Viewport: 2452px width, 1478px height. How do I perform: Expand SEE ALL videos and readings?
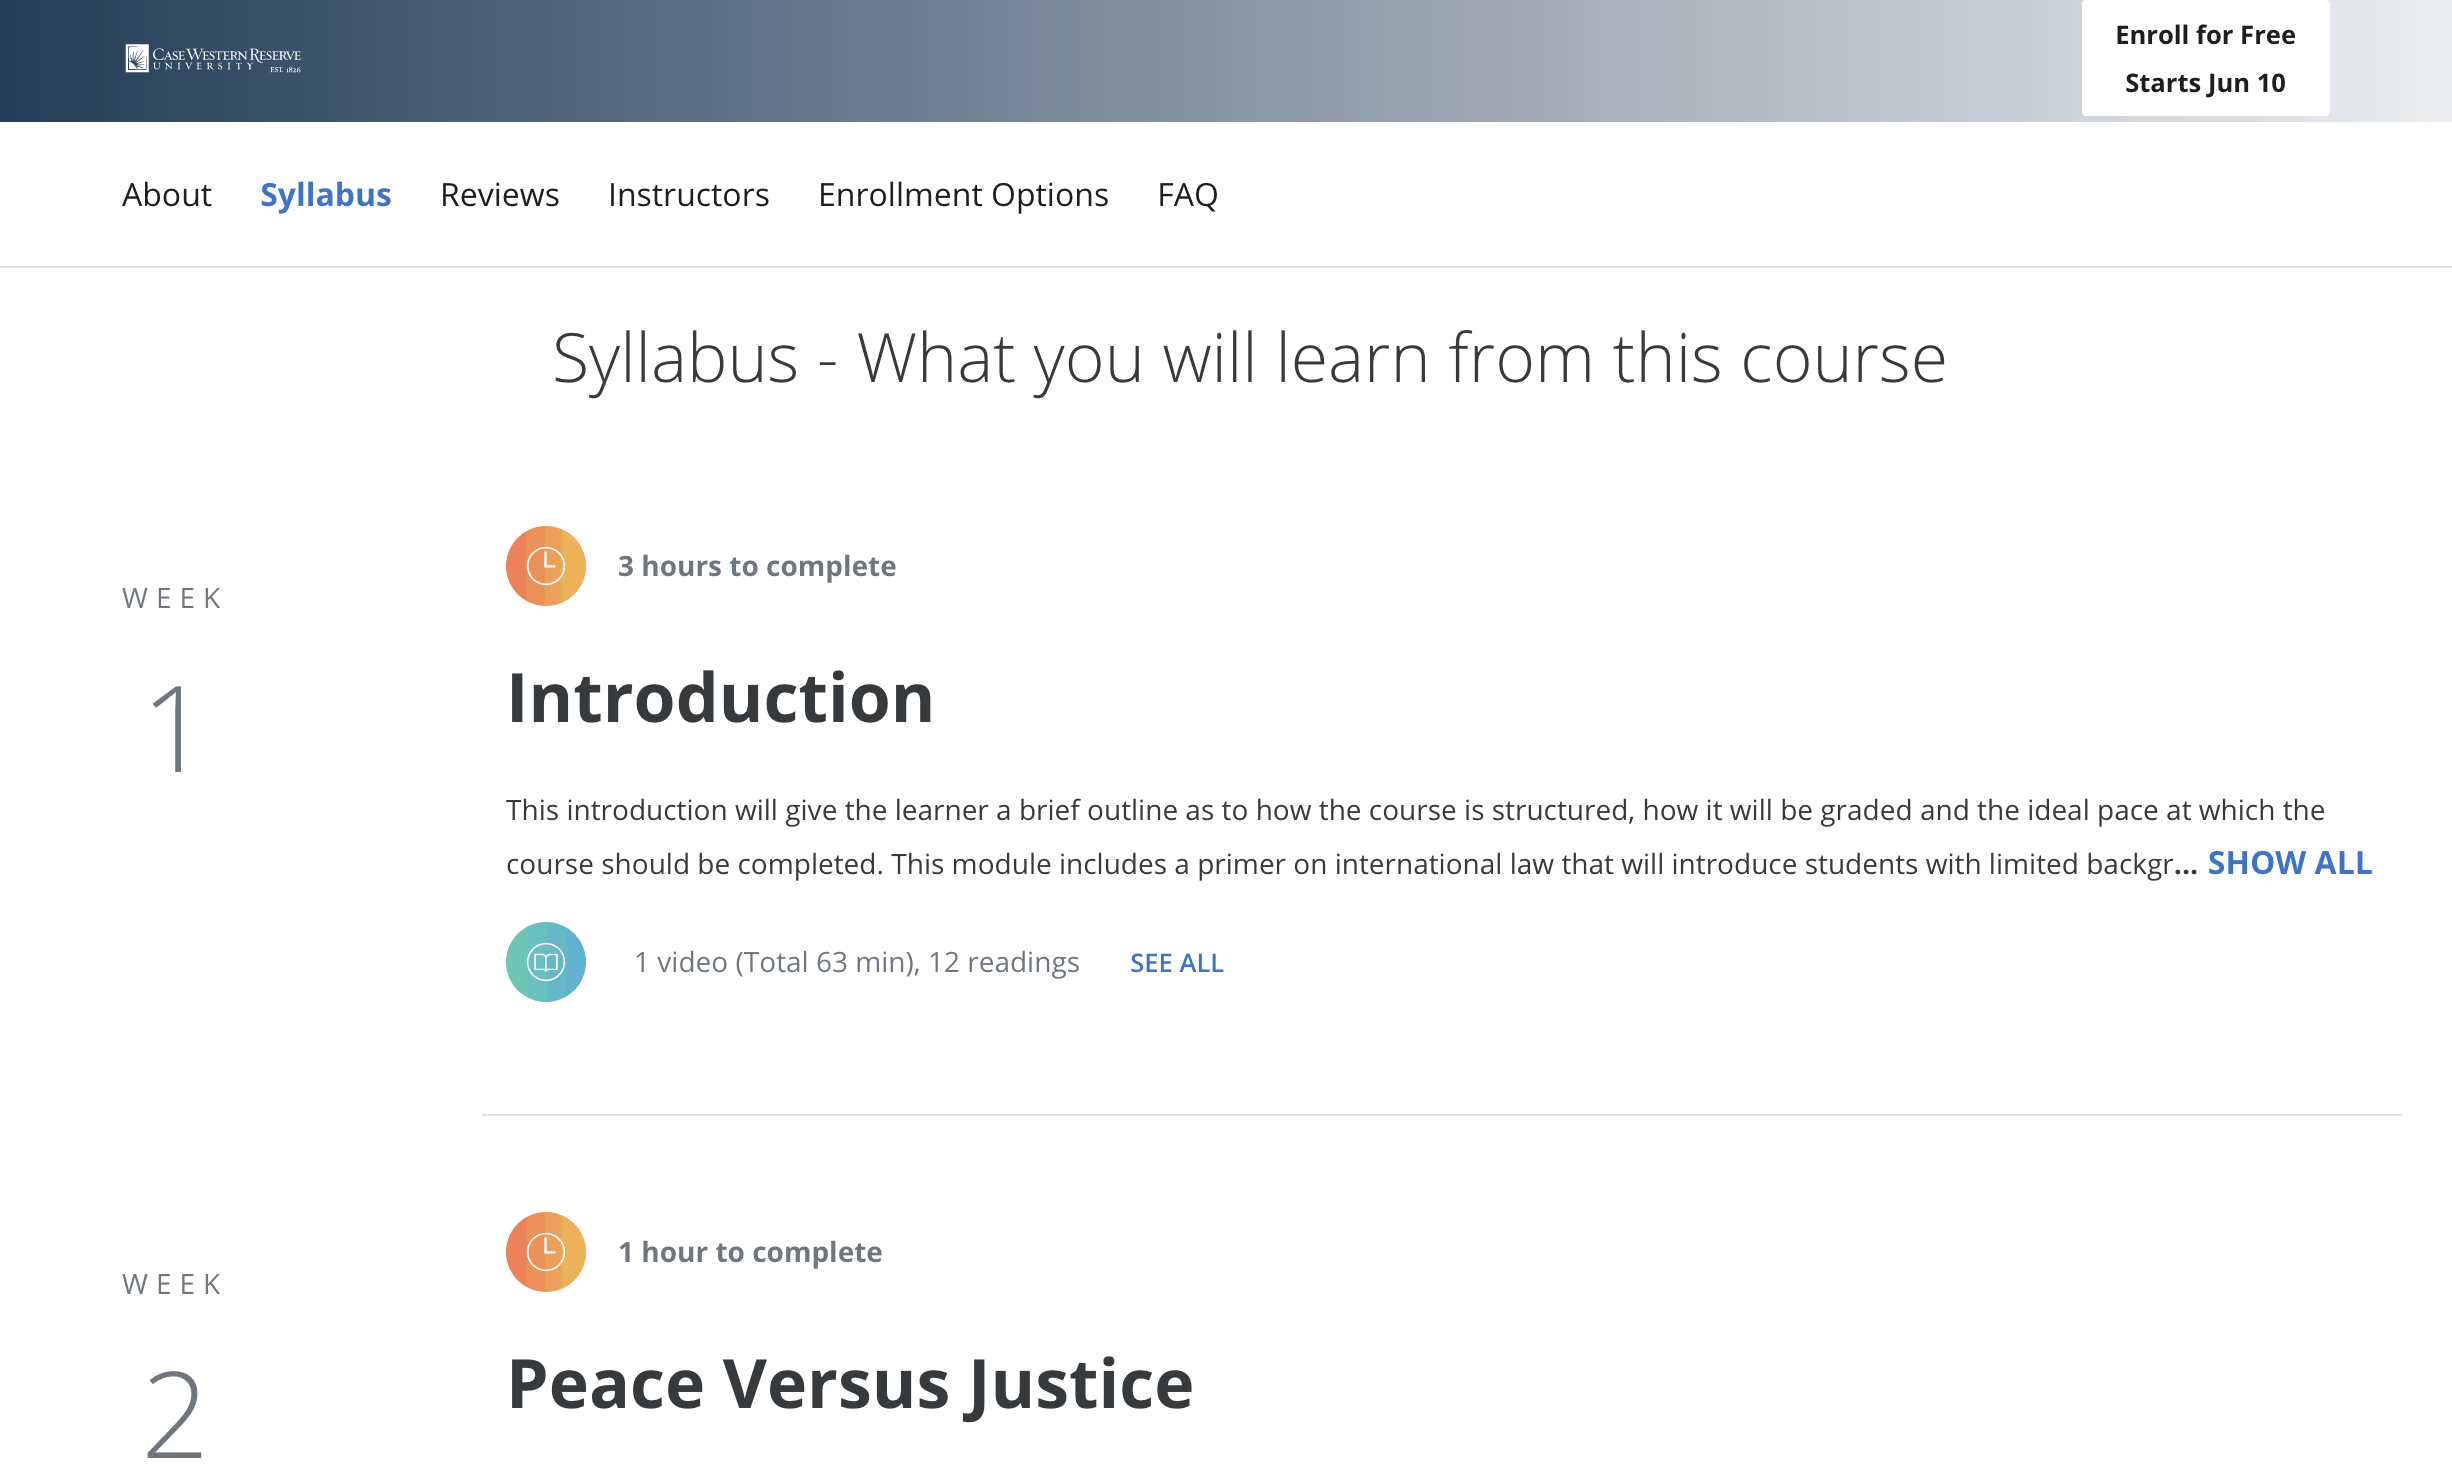(1175, 960)
